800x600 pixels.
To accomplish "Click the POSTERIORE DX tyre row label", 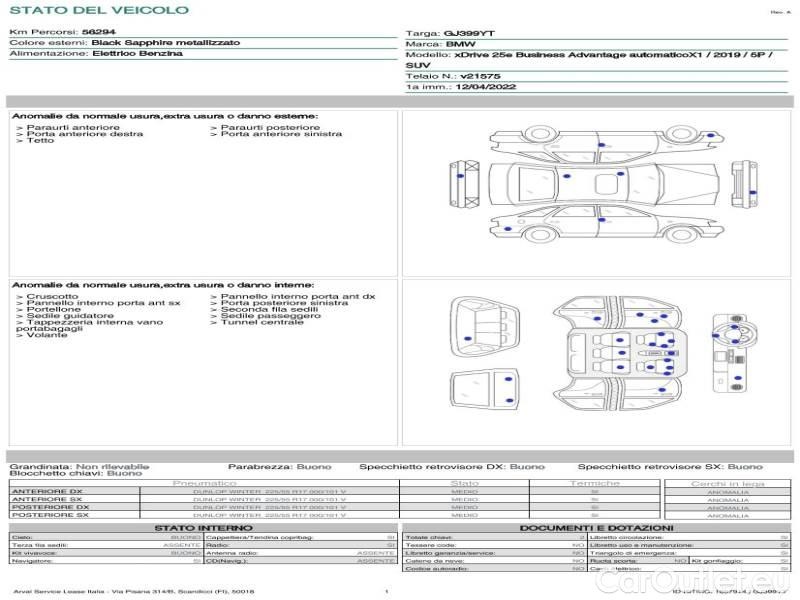I will pyautogui.click(x=51, y=507).
